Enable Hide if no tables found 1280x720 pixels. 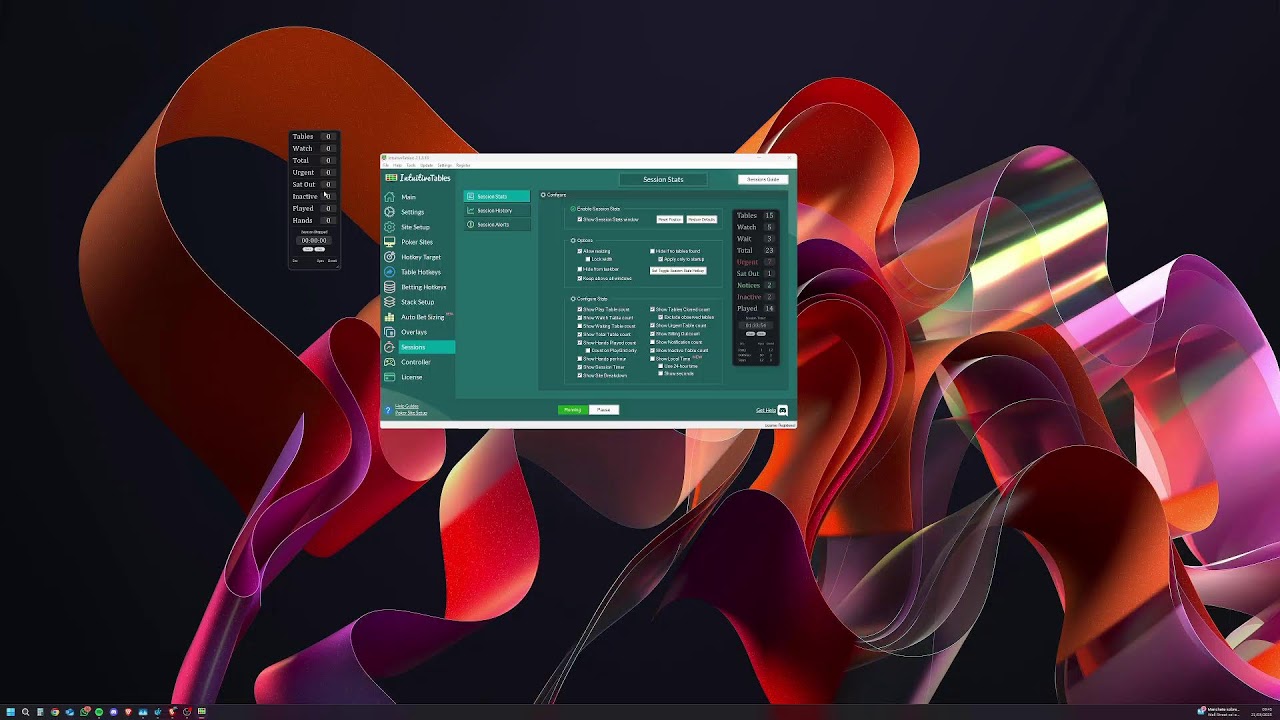[653, 251]
